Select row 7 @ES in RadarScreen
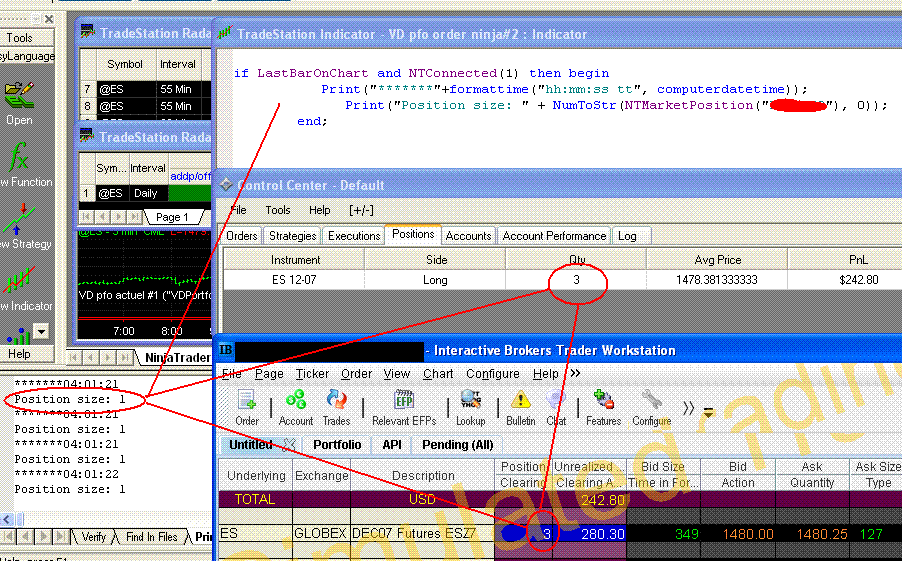 coord(145,89)
